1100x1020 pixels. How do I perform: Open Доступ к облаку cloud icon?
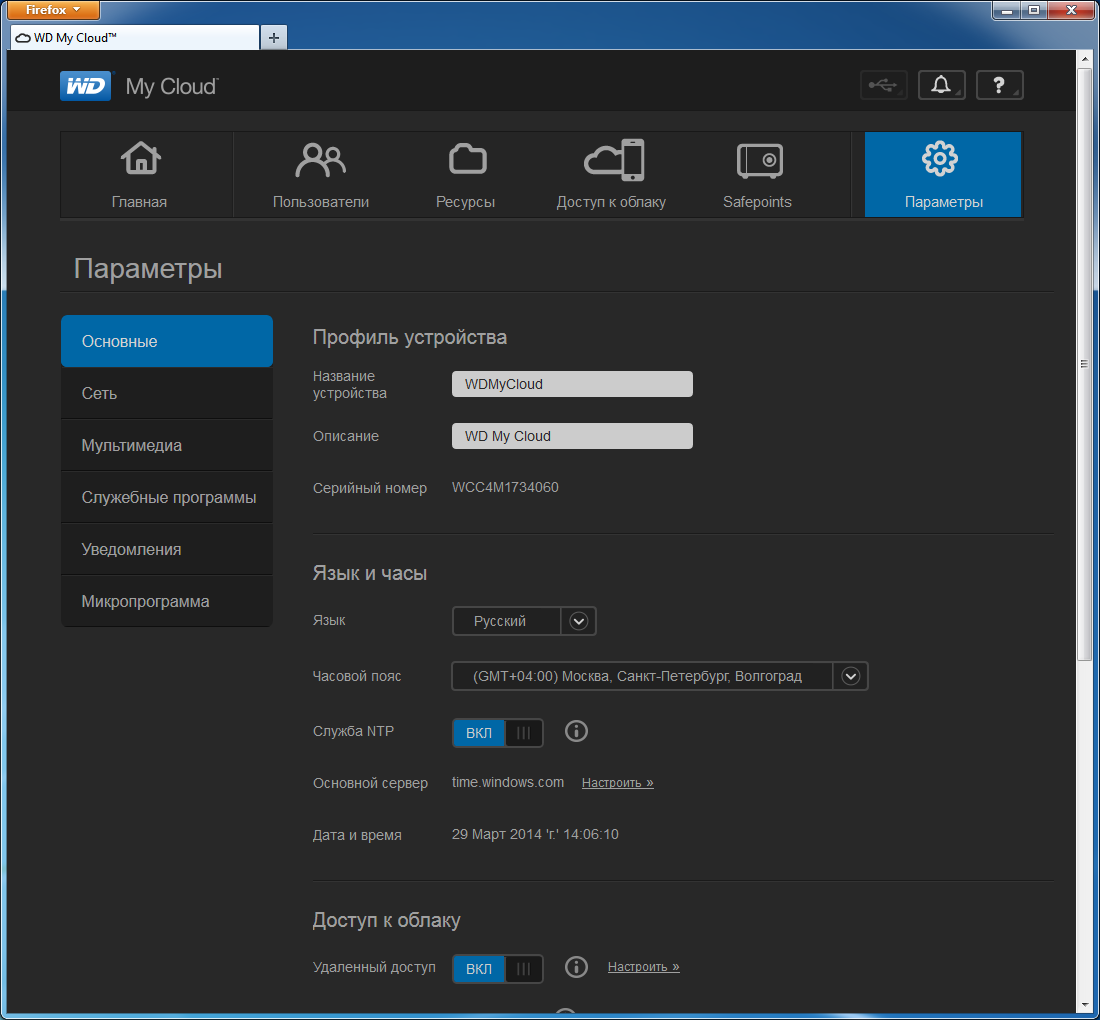click(x=612, y=160)
